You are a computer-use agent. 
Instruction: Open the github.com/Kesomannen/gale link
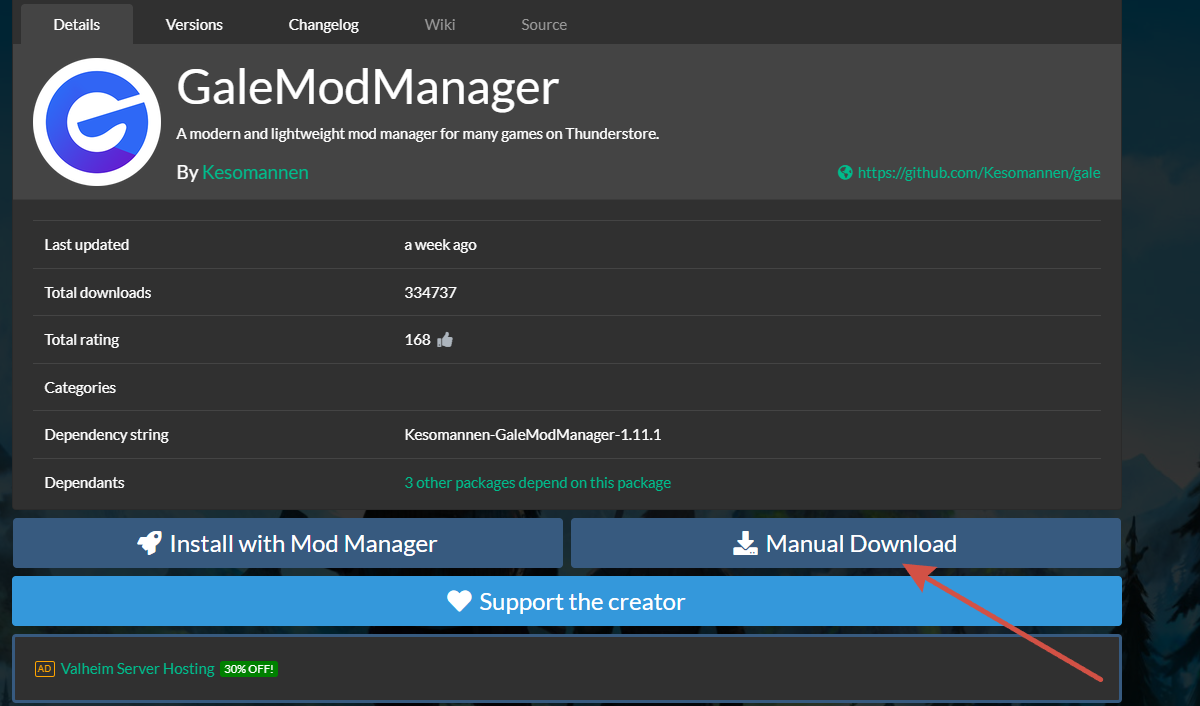979,172
